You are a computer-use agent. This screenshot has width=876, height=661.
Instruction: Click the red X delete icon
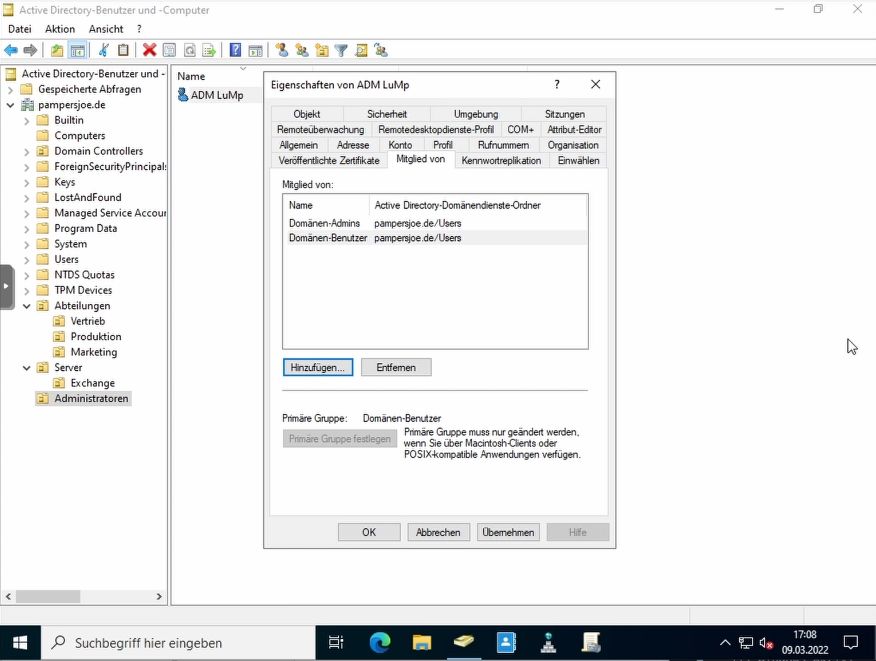[149, 50]
